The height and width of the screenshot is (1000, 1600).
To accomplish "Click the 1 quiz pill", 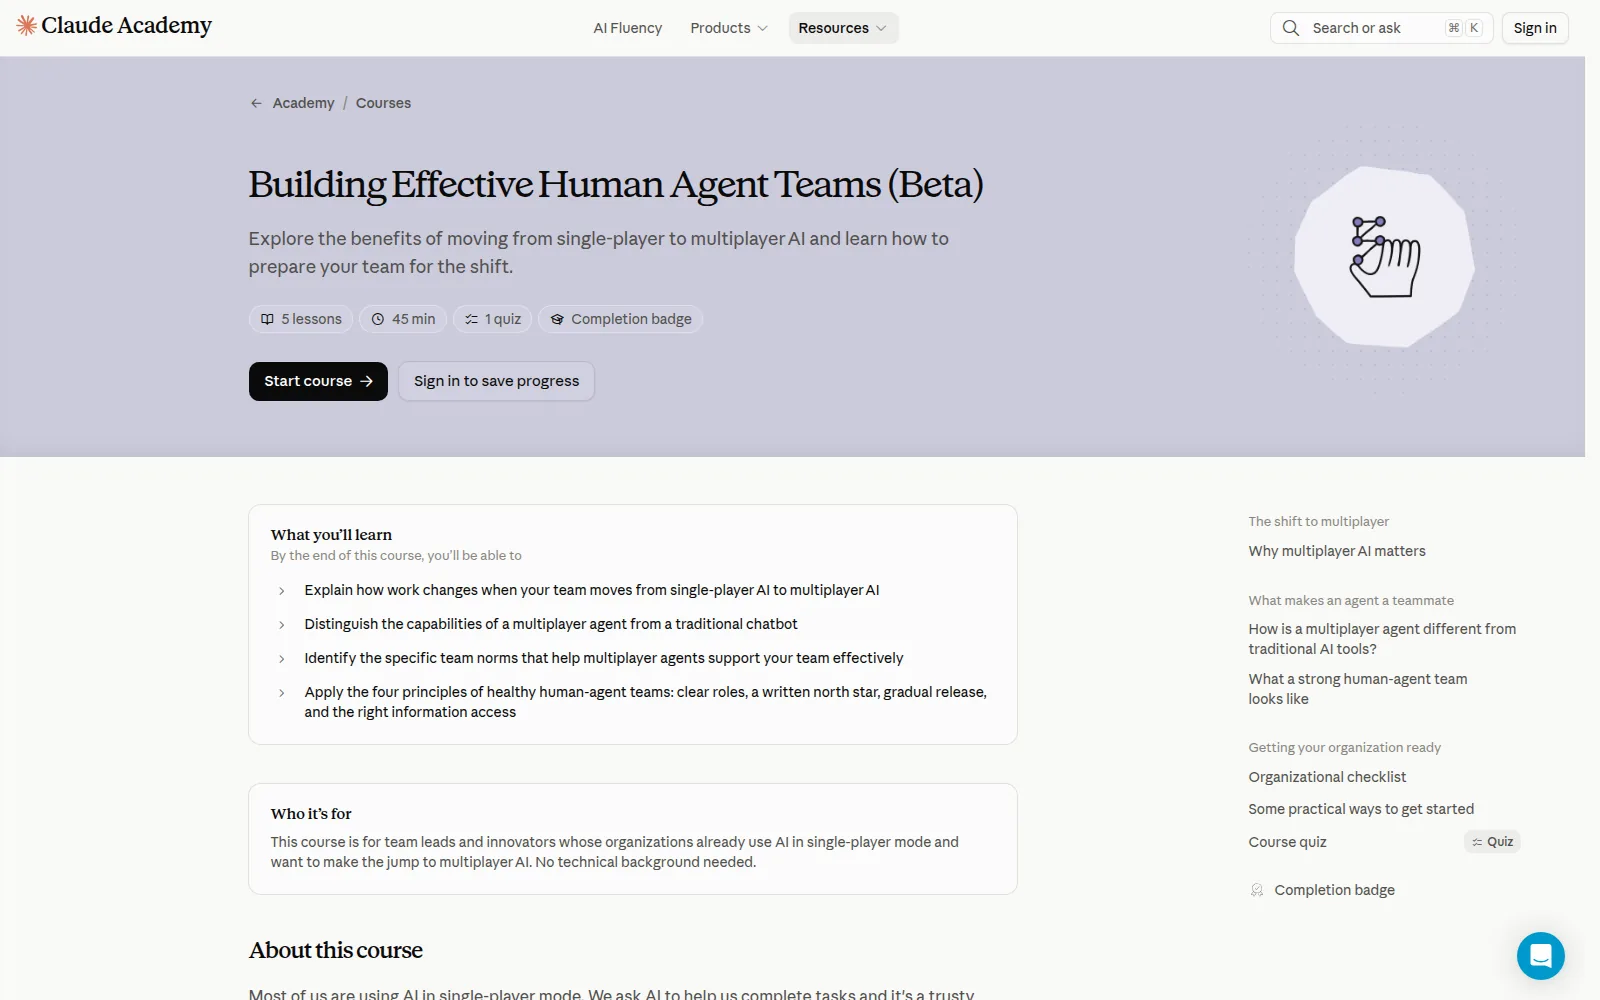I will 493,319.
